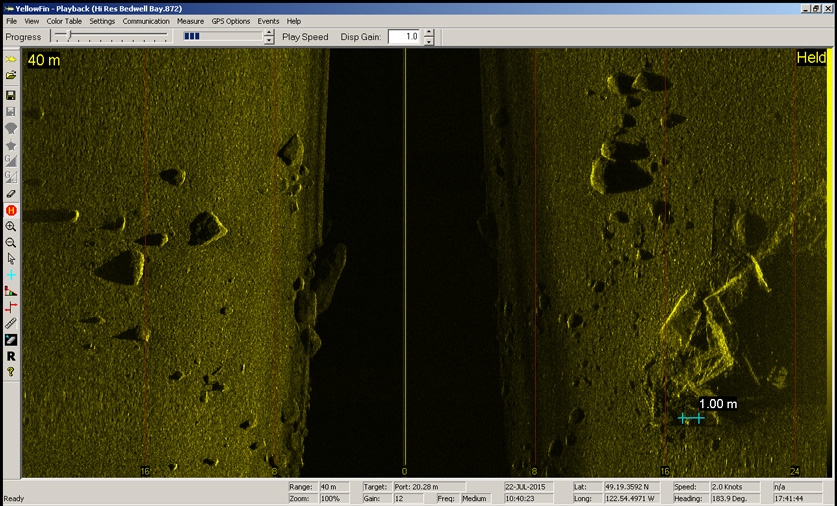Select the cyan crosshair marker tool

click(x=11, y=275)
